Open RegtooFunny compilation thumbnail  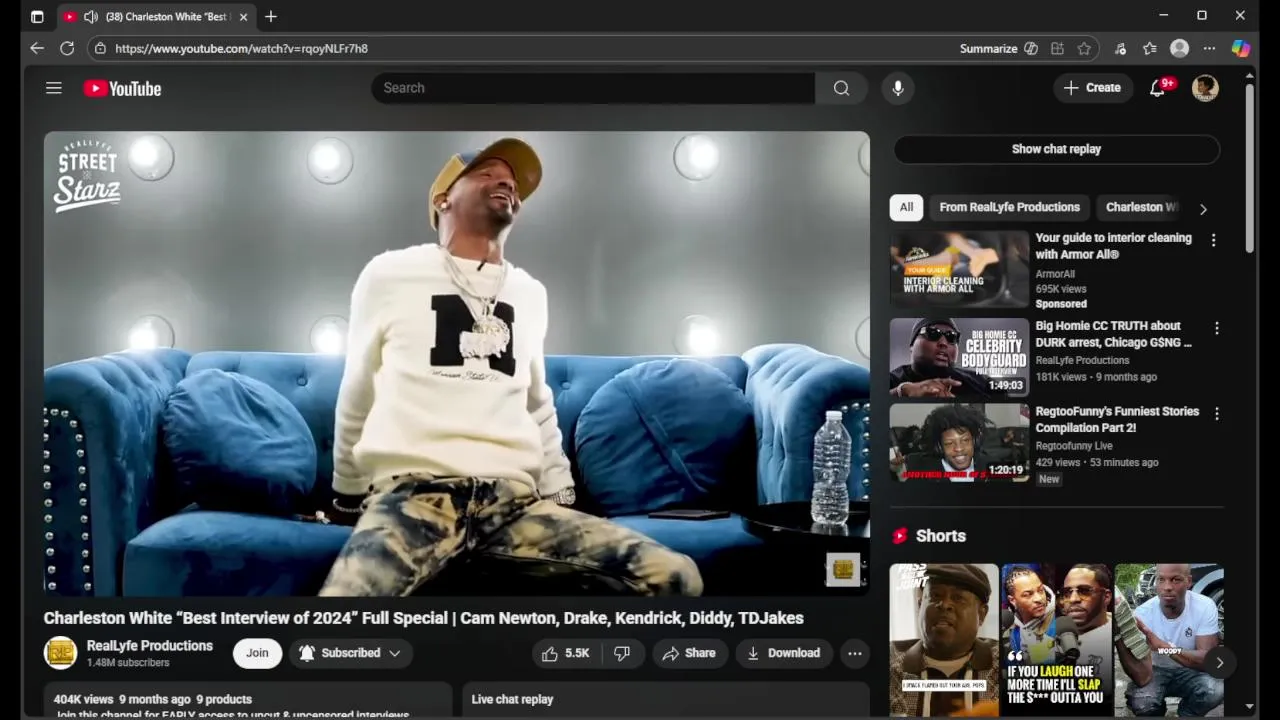959,443
